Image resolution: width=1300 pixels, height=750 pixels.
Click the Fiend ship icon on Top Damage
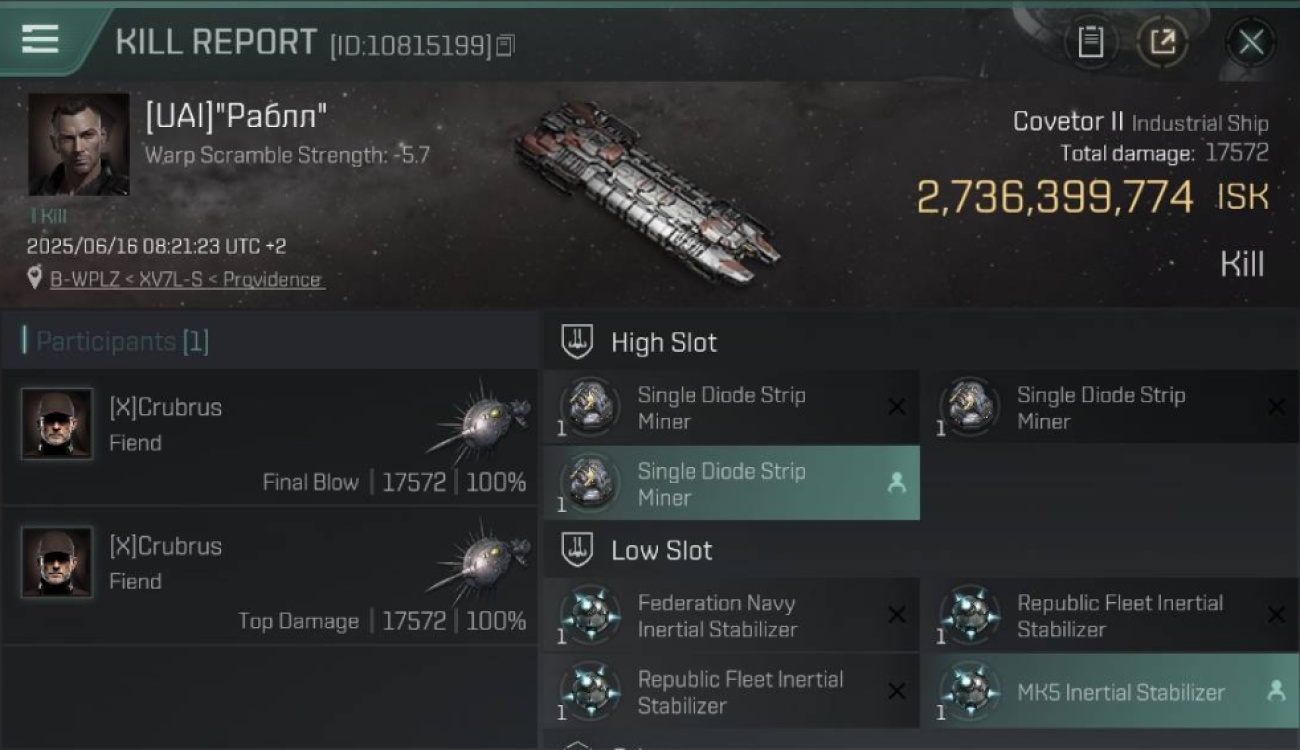[478, 559]
